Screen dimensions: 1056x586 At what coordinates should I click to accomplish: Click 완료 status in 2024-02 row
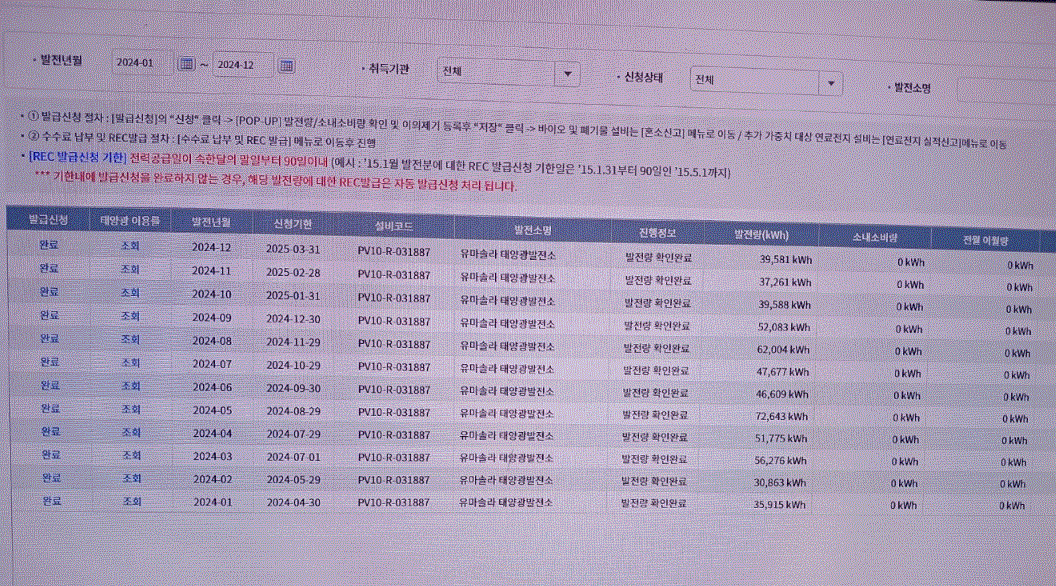[x=51, y=478]
